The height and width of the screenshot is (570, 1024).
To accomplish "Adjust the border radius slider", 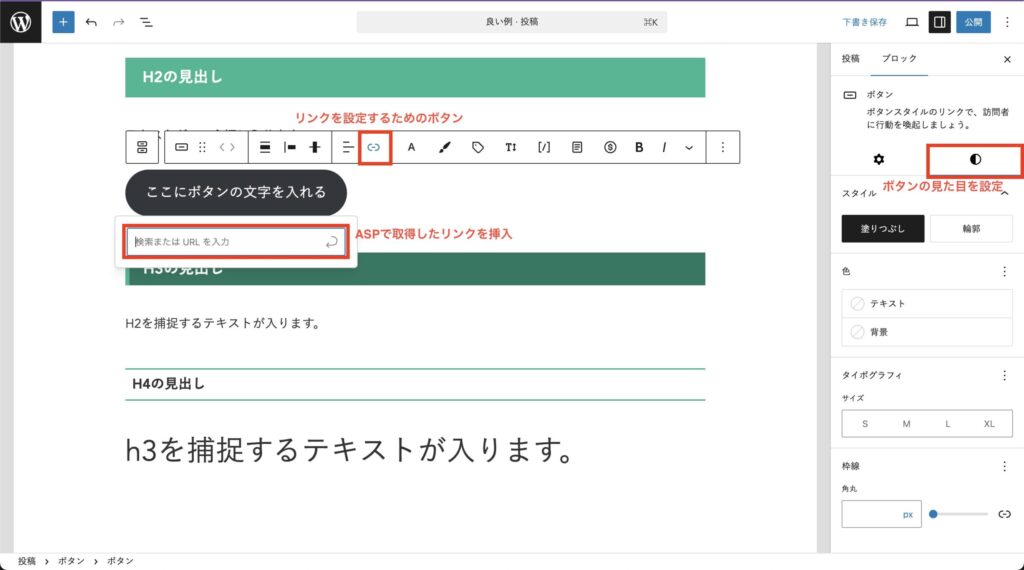I will [959, 515].
